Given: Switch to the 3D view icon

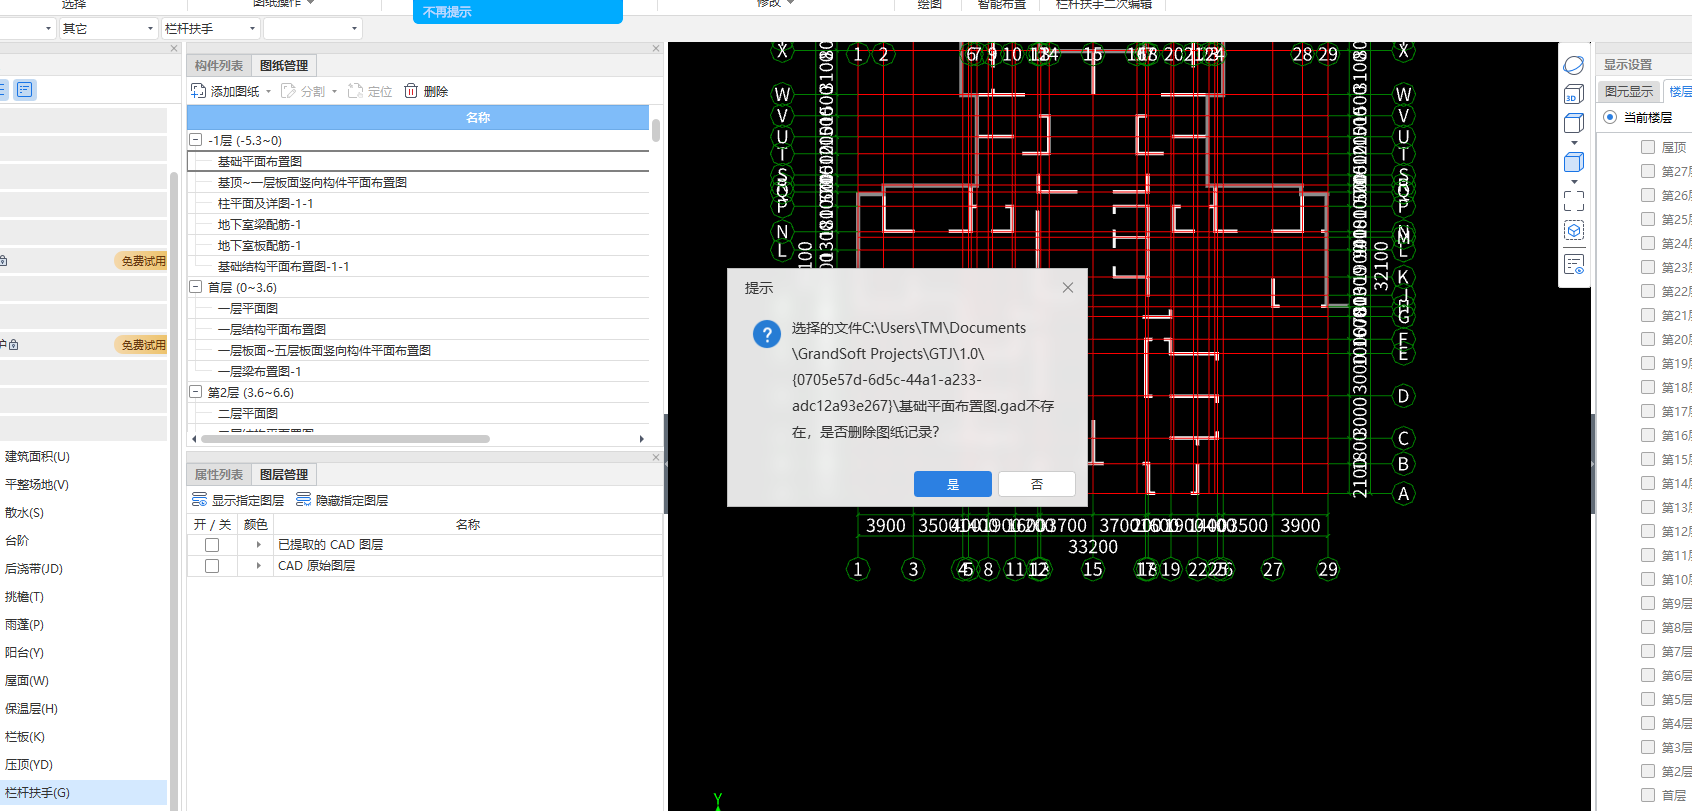Looking at the screenshot, I should tap(1573, 94).
